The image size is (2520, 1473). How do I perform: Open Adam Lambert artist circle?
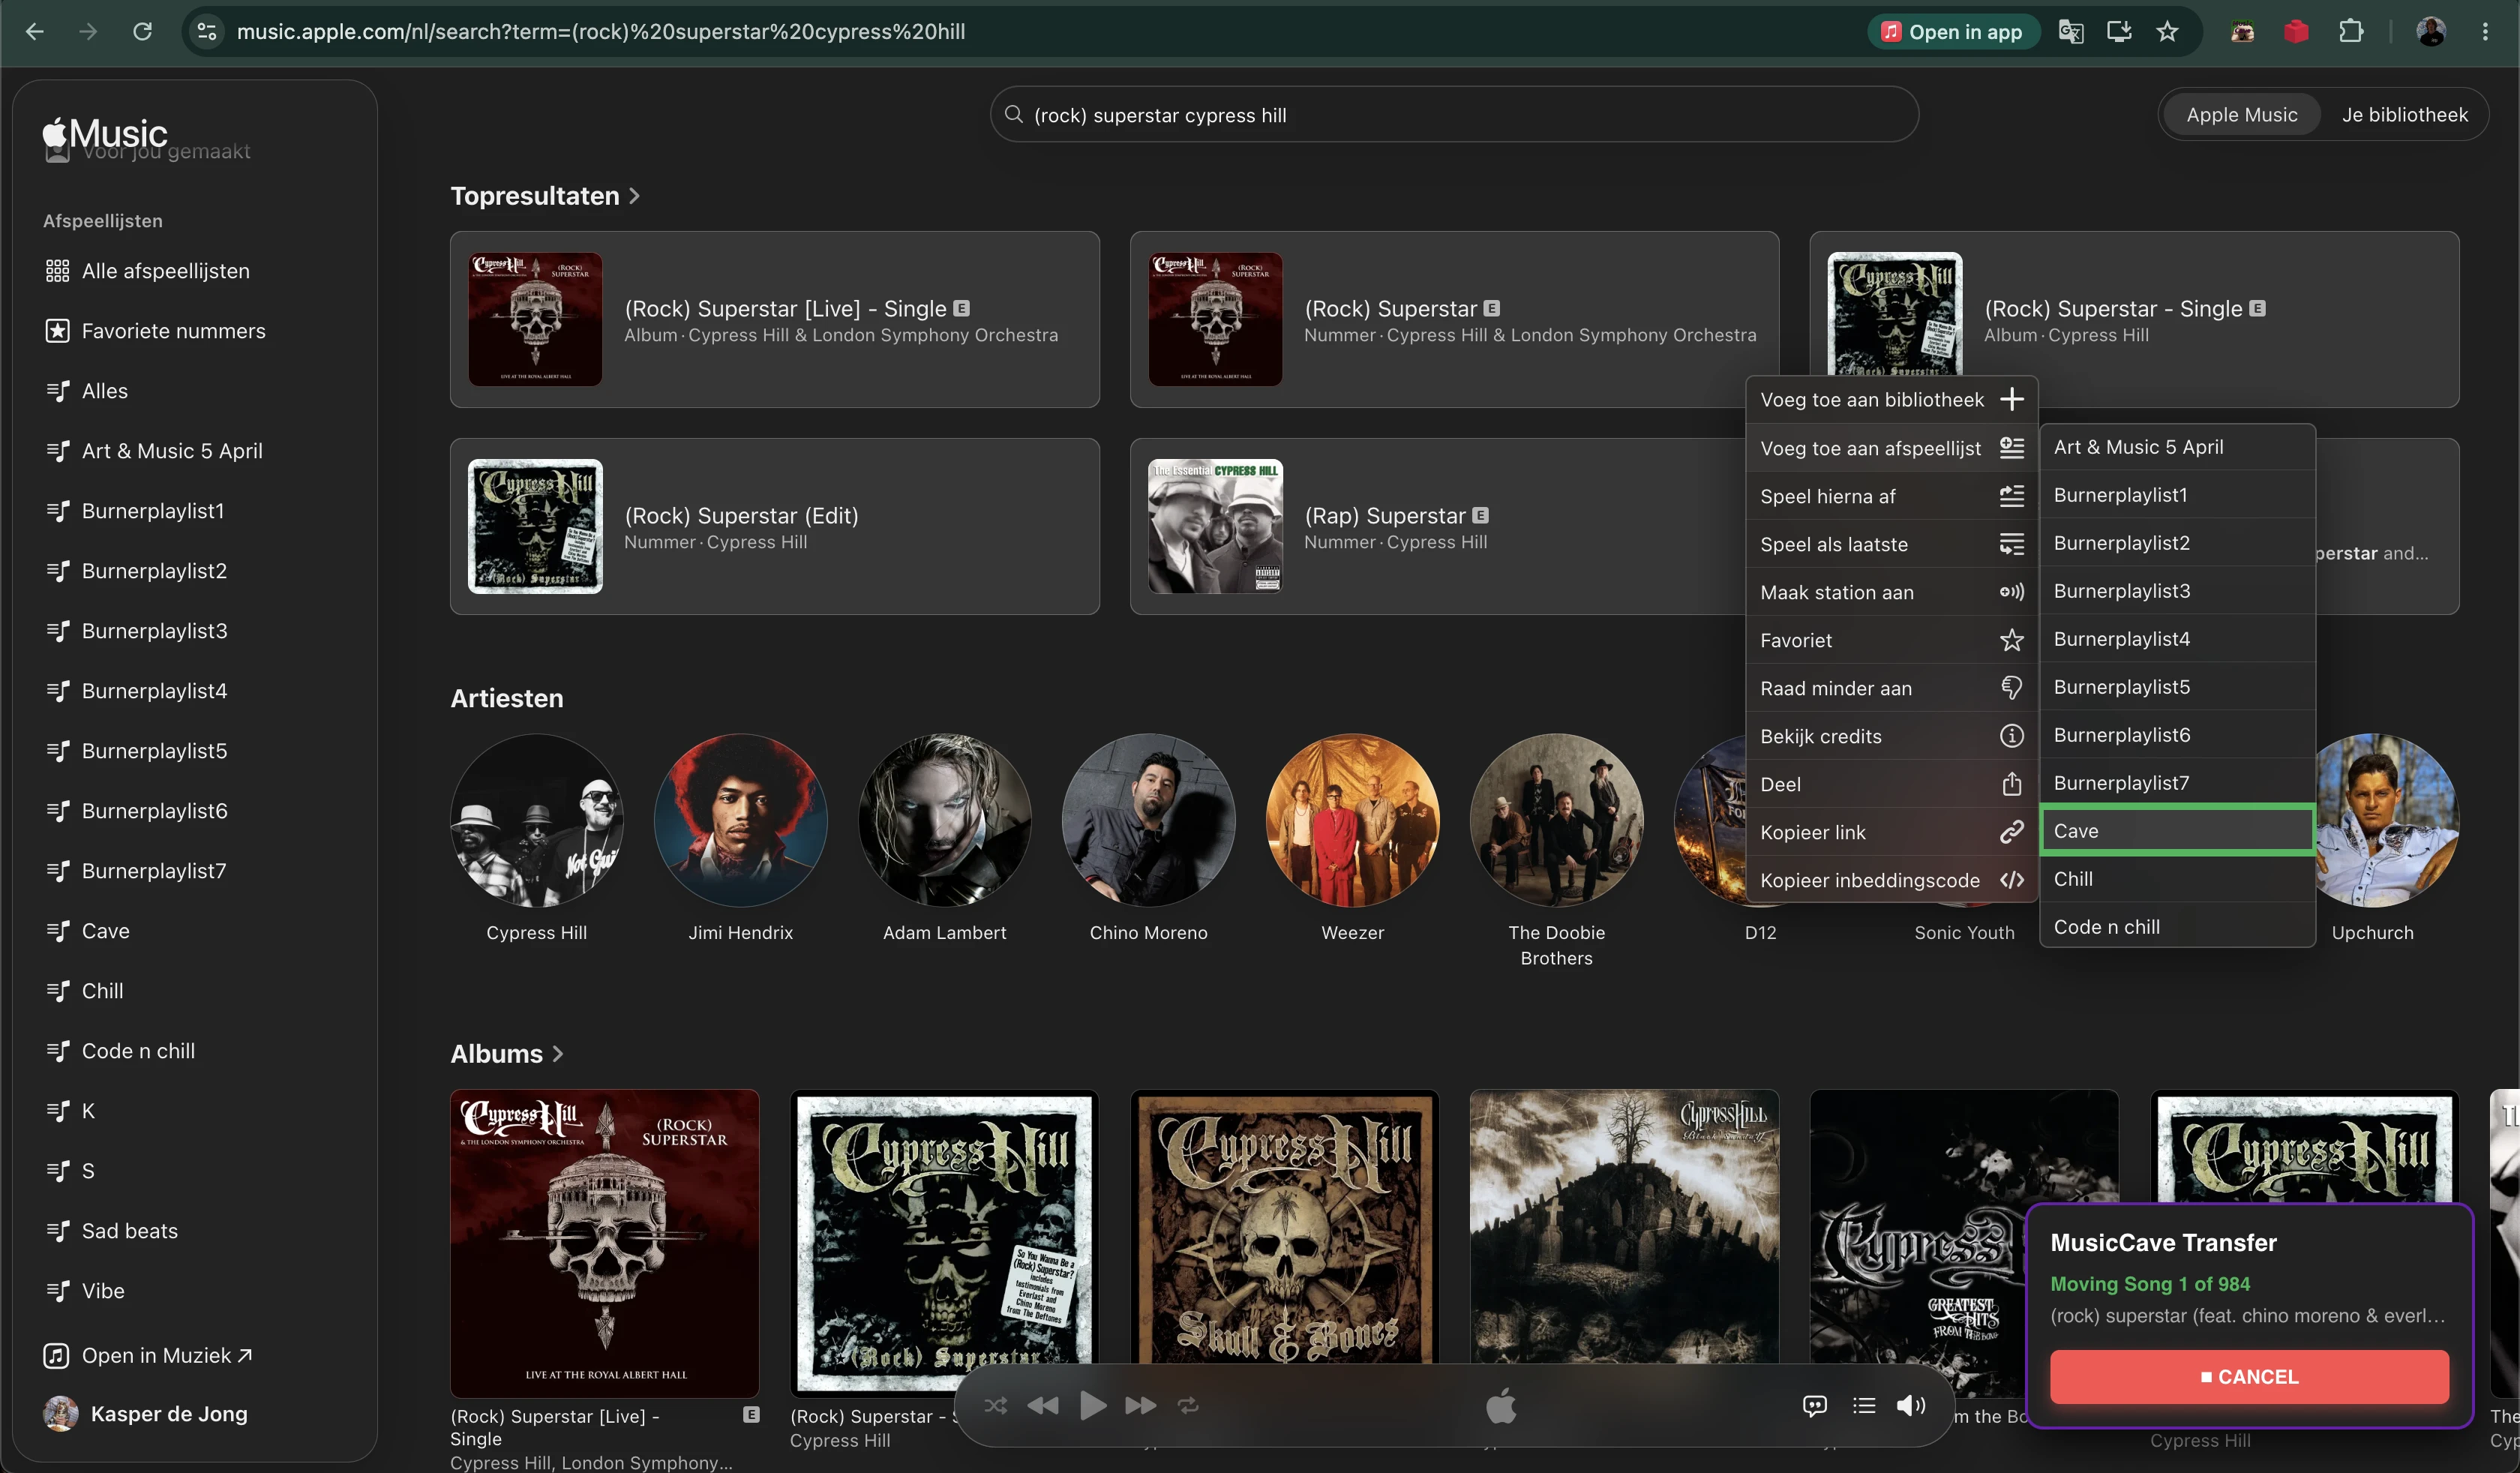click(944, 820)
